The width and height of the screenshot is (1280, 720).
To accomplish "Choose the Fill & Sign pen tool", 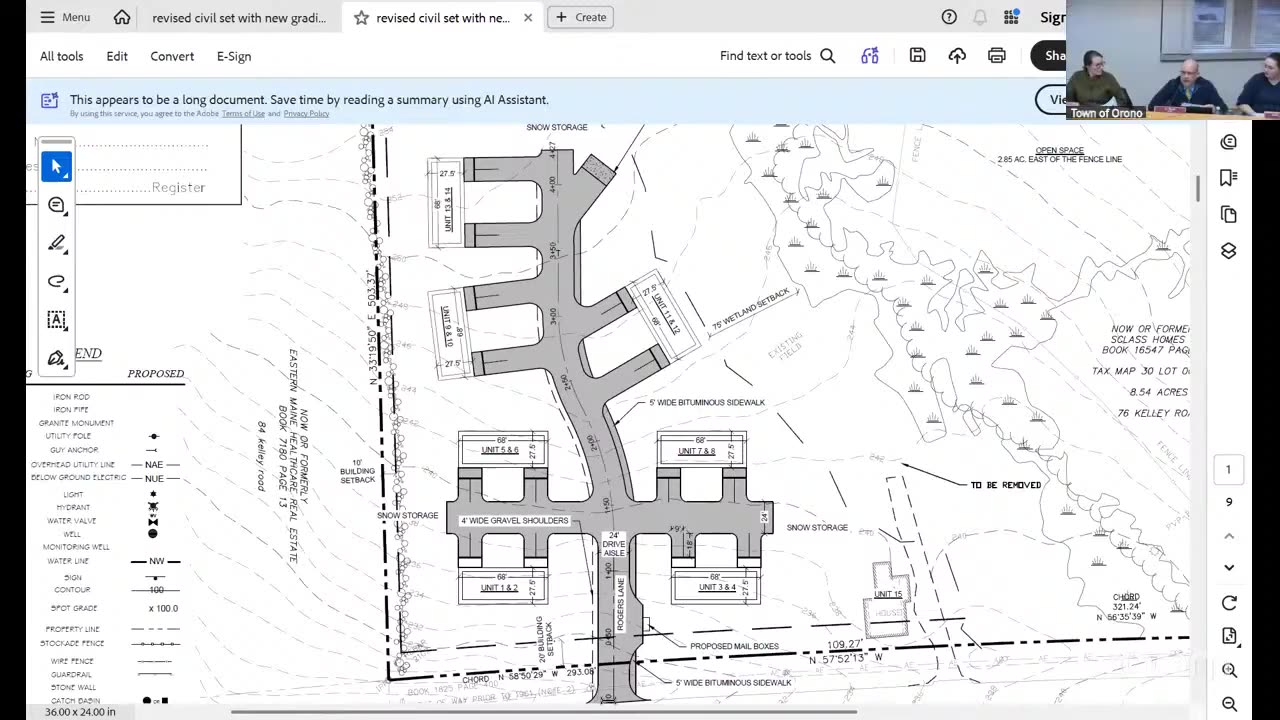I will (x=56, y=358).
